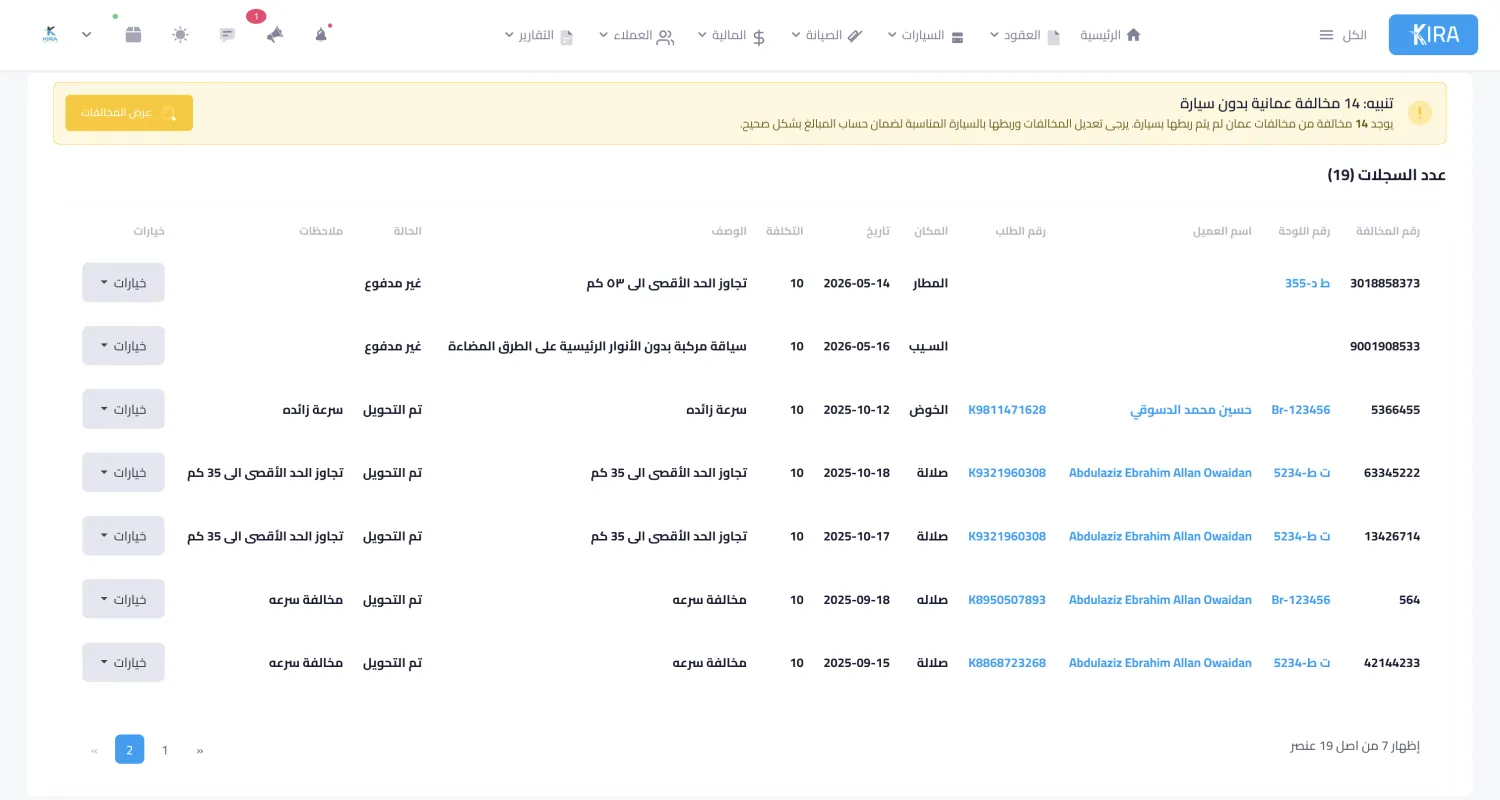The width and height of the screenshot is (1500, 800).
Task: Click the رقم اللوحة column header
Action: coord(1304,231)
